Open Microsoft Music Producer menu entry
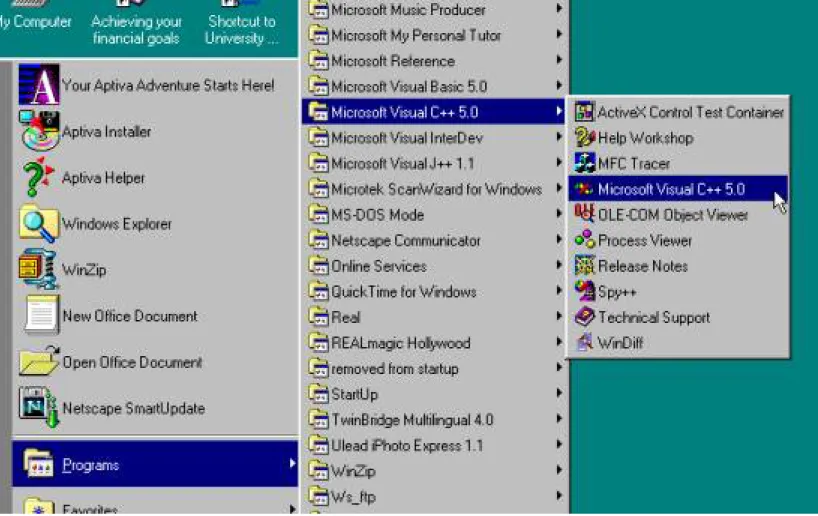Screen dimensions: 818x516 click(435, 9)
